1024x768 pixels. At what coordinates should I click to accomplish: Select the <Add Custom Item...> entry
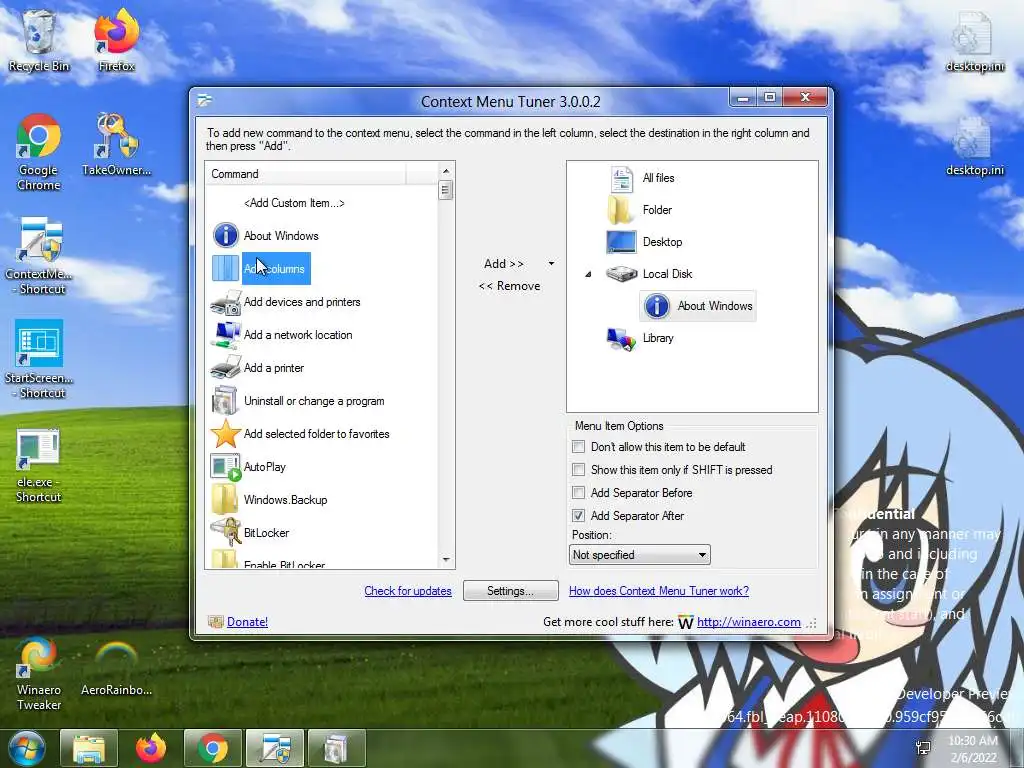pos(294,203)
